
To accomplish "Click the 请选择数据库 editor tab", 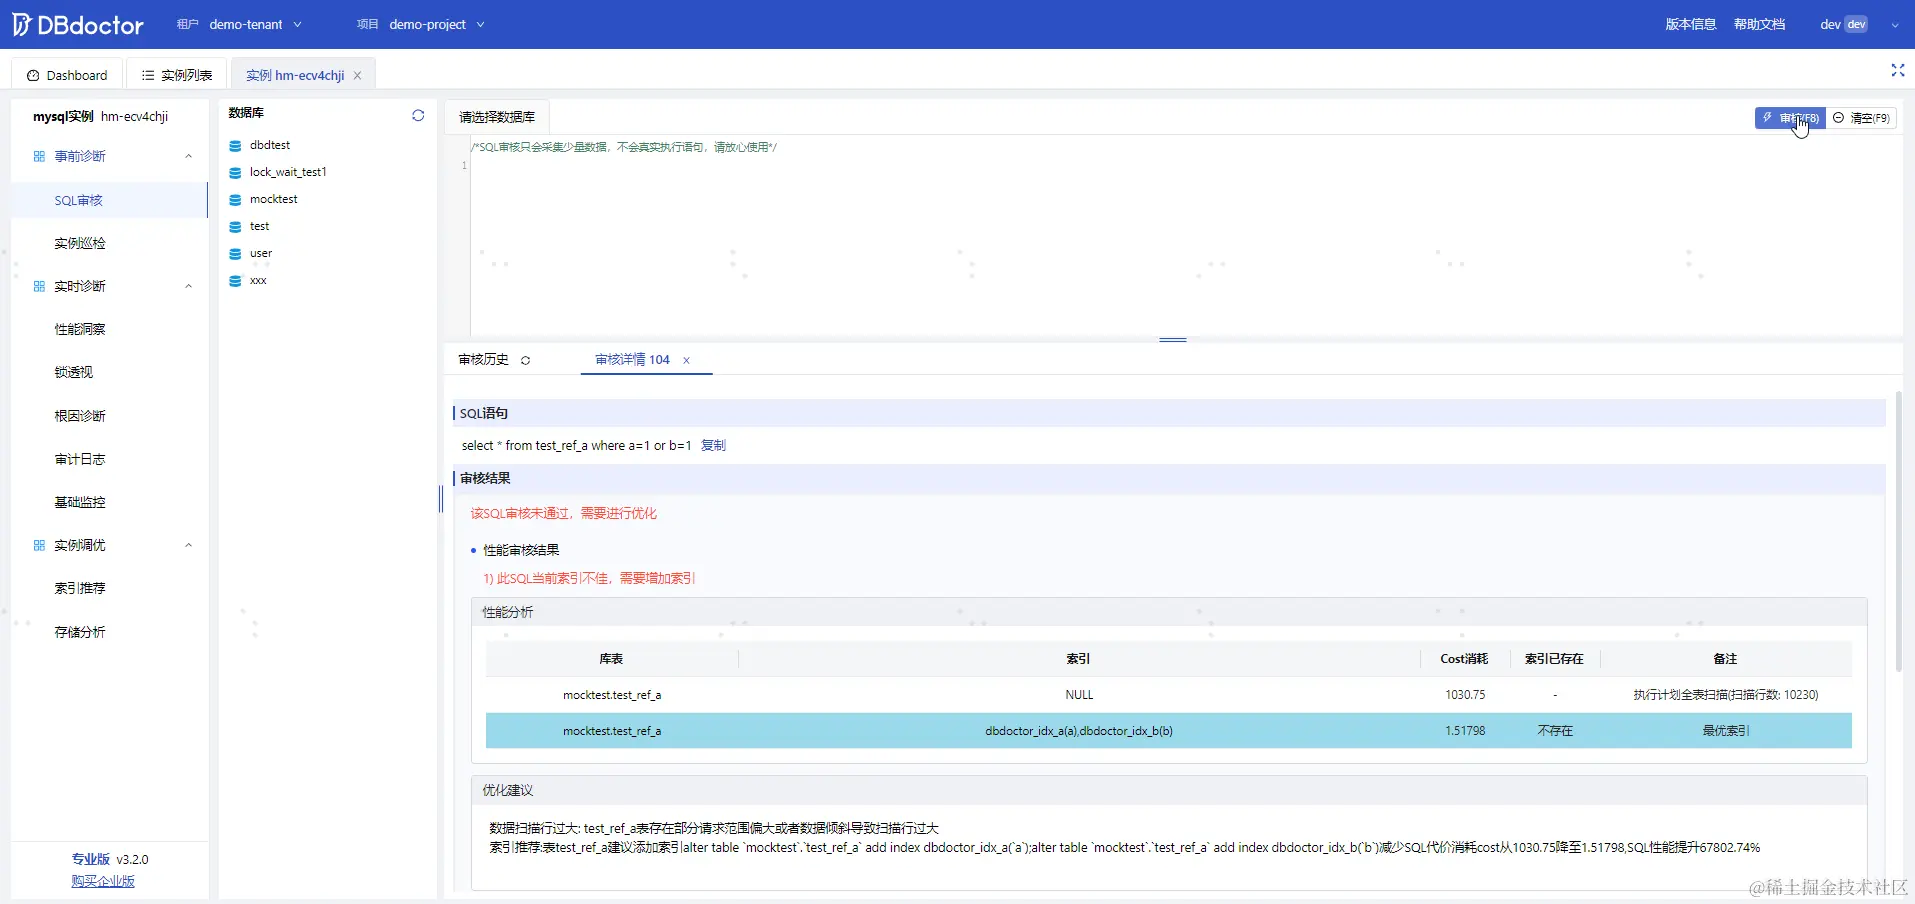I will click(497, 117).
